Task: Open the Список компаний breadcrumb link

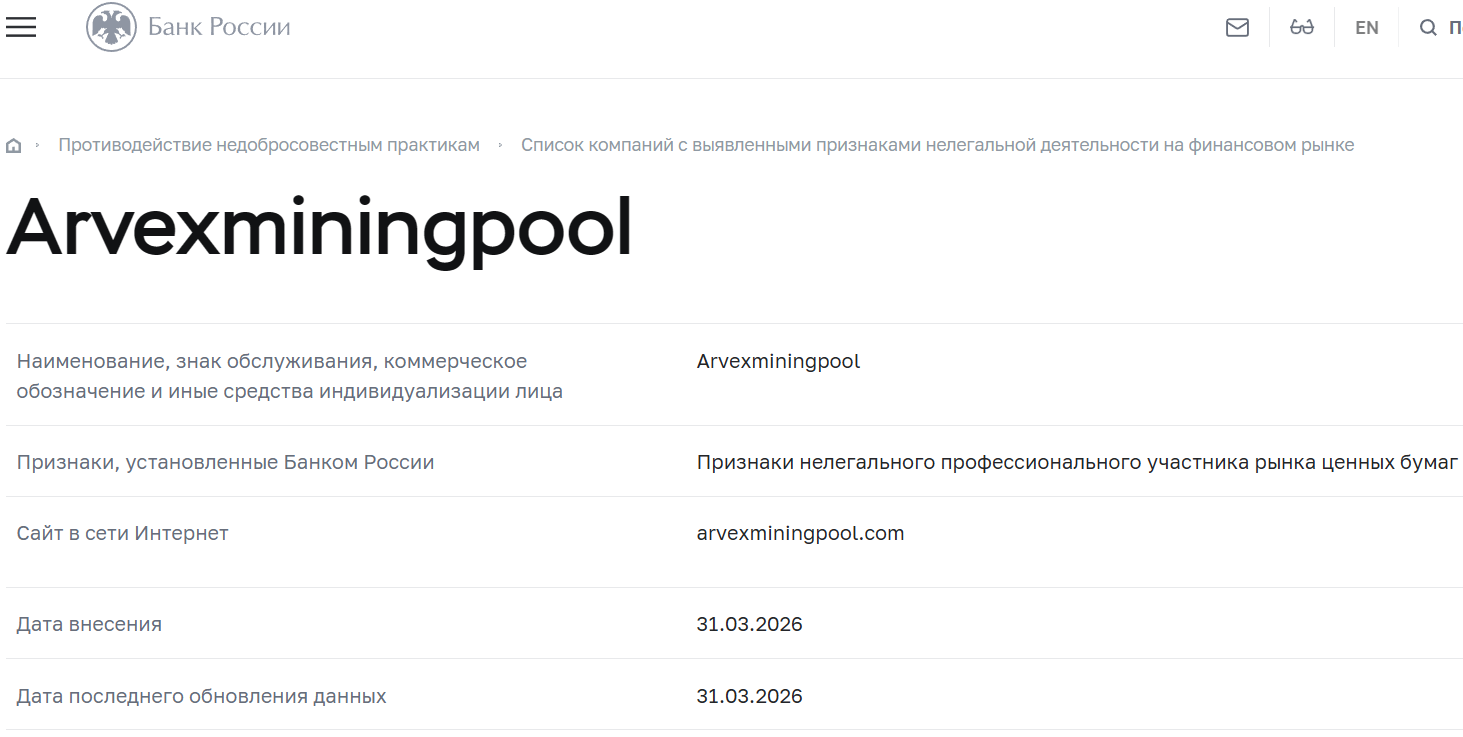Action: [x=937, y=144]
